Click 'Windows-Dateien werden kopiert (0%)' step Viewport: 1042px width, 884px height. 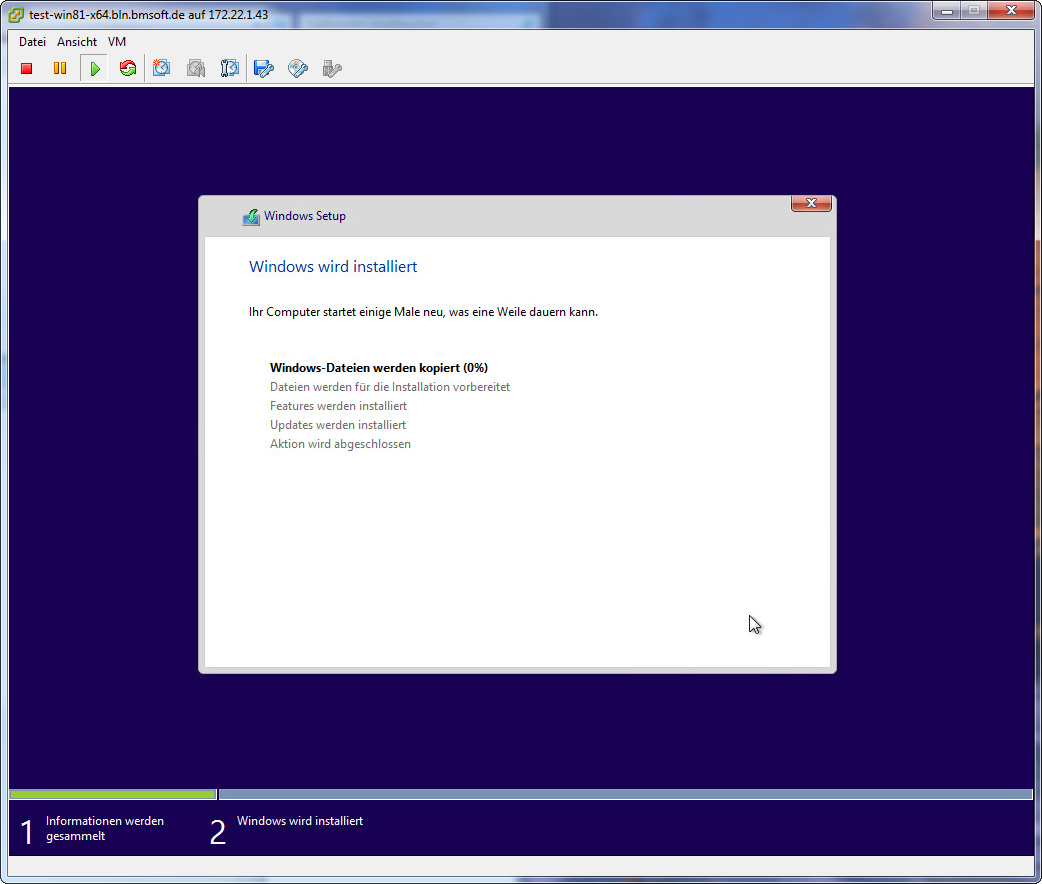(379, 368)
